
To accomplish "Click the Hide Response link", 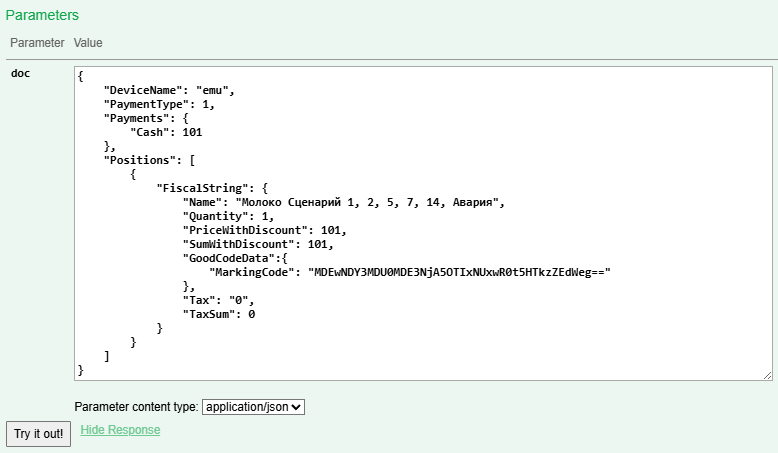I will click(x=120, y=430).
